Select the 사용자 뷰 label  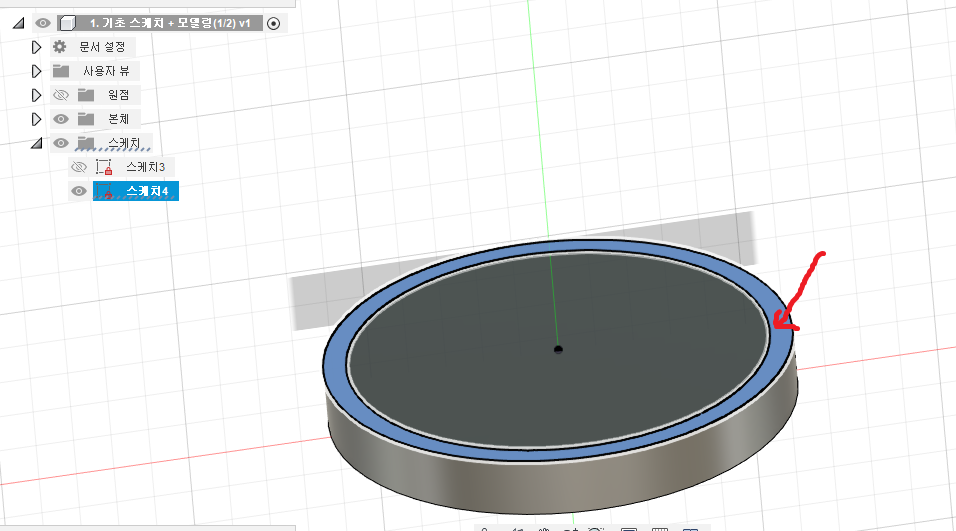click(107, 71)
